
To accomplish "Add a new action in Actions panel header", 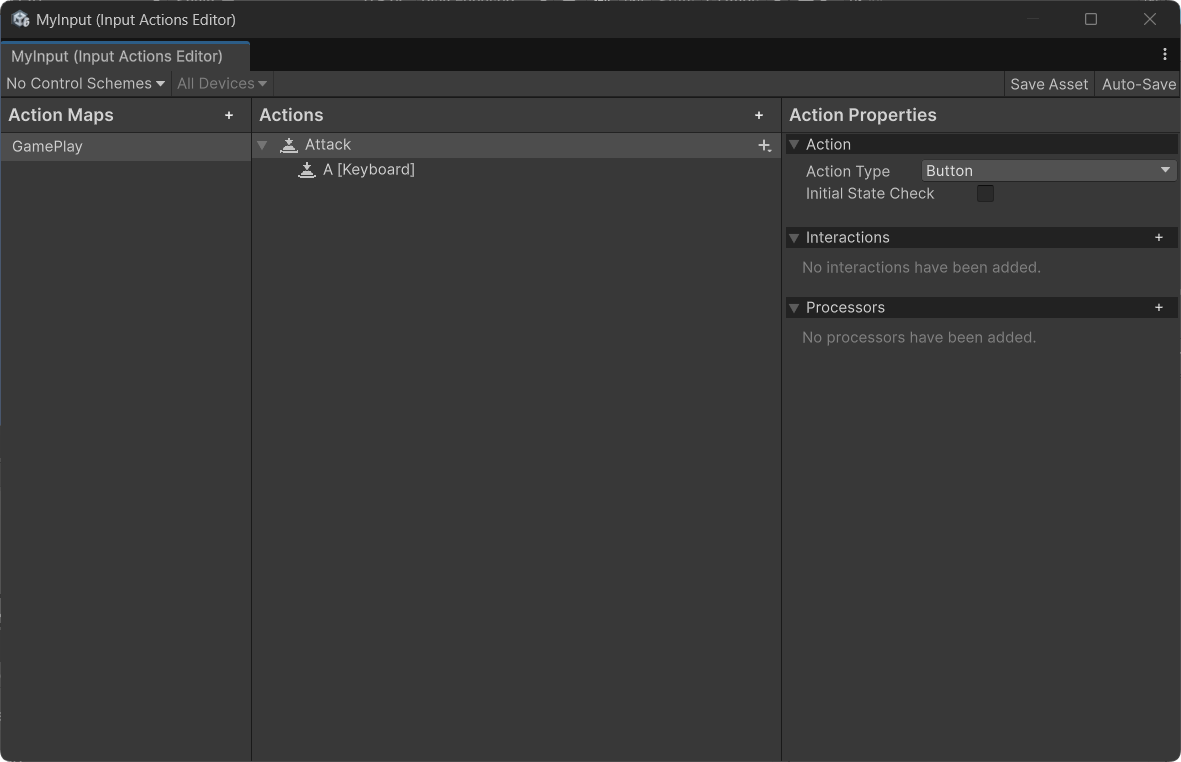I will coord(758,115).
